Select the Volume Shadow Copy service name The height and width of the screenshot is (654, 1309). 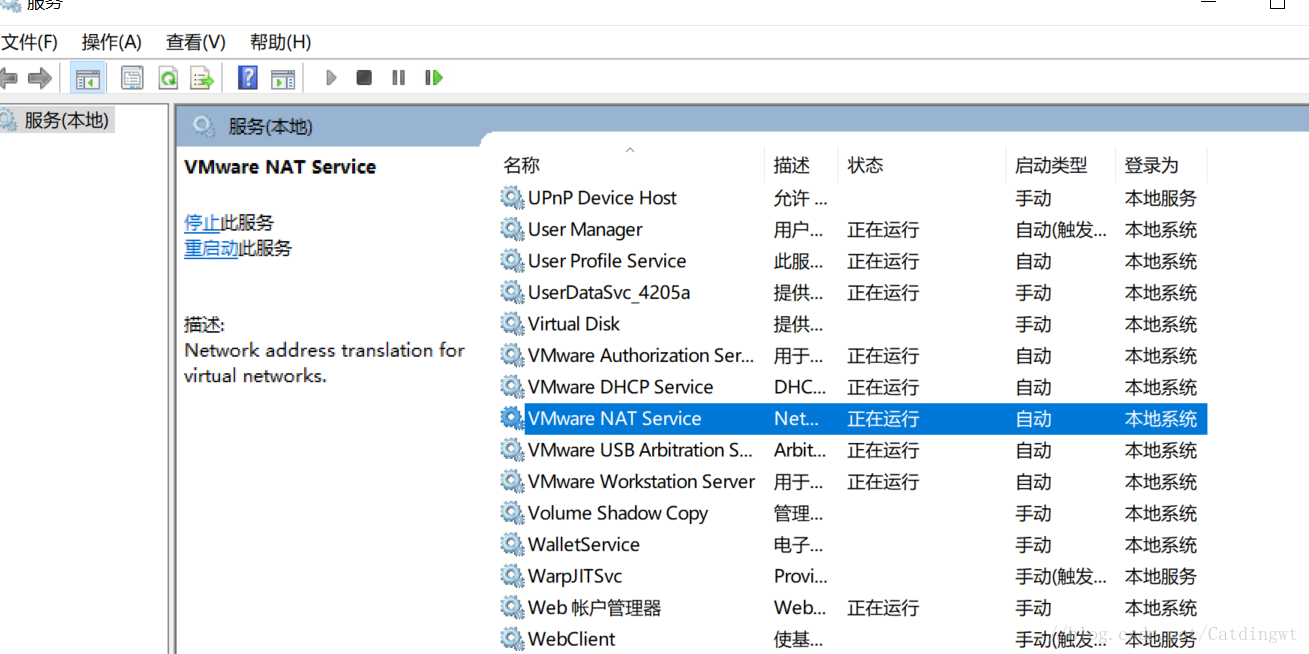pos(618,513)
